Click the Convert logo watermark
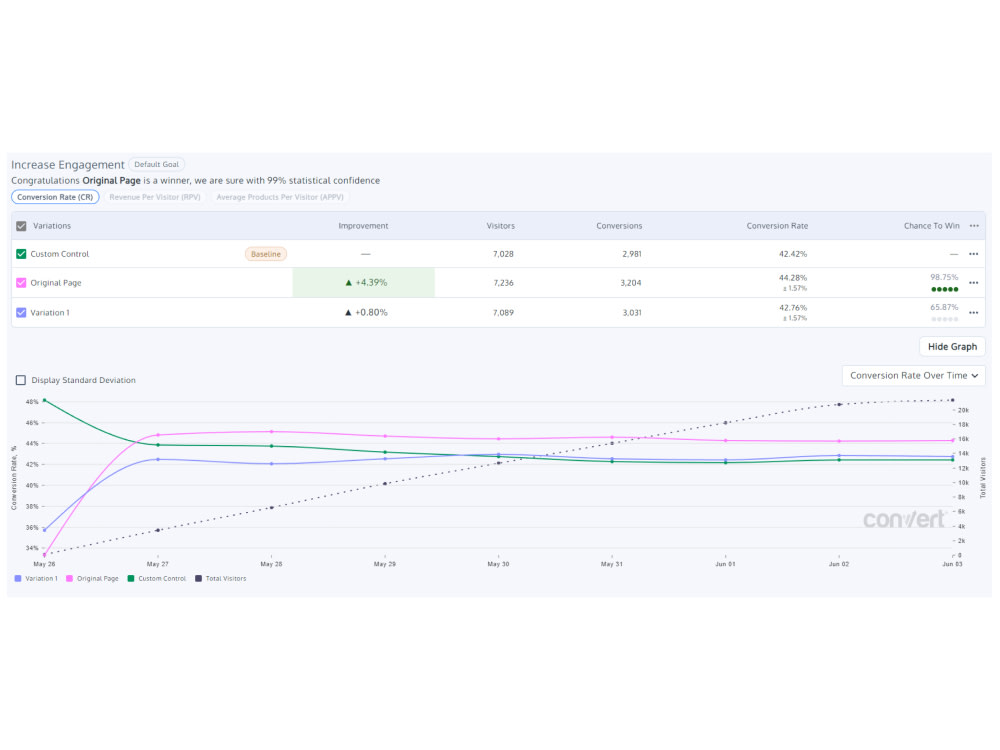Viewport: 1000px width, 750px height. 904,519
